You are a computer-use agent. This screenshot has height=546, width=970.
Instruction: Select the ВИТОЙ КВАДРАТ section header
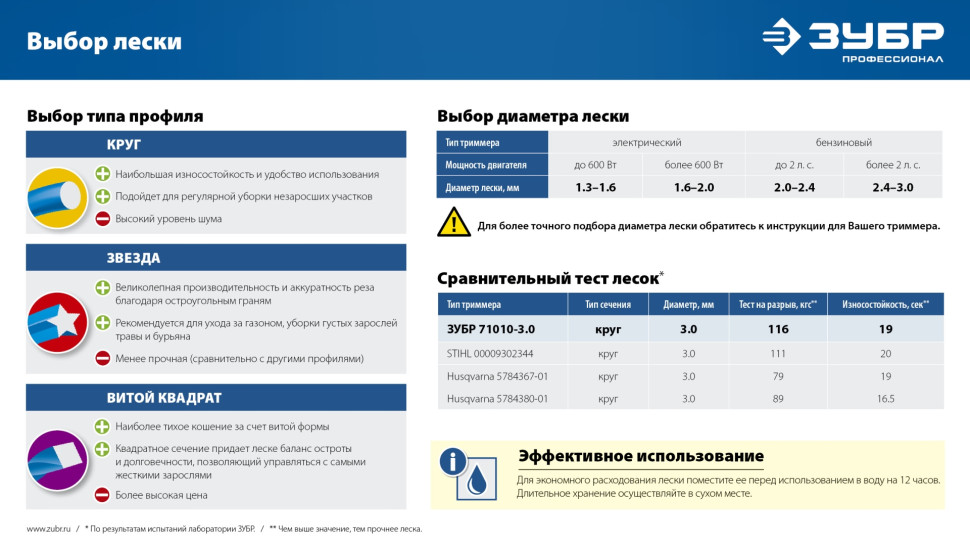click(216, 398)
